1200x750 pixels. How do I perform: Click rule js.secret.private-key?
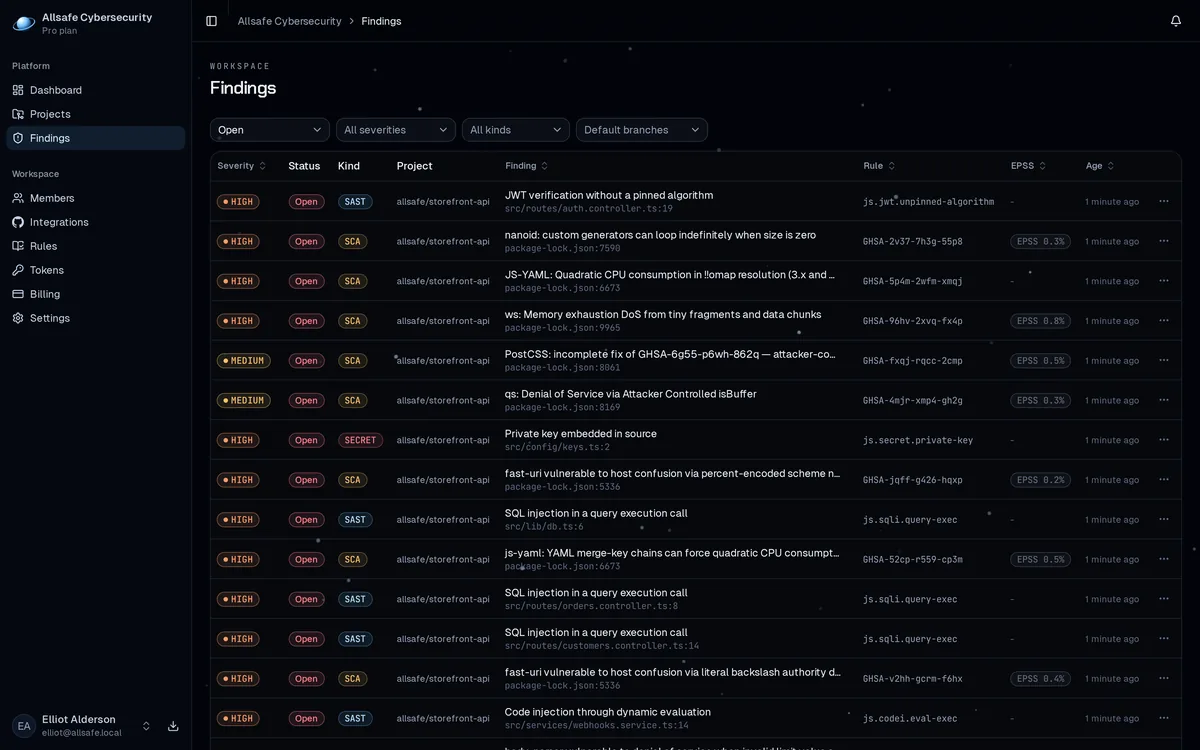918,440
